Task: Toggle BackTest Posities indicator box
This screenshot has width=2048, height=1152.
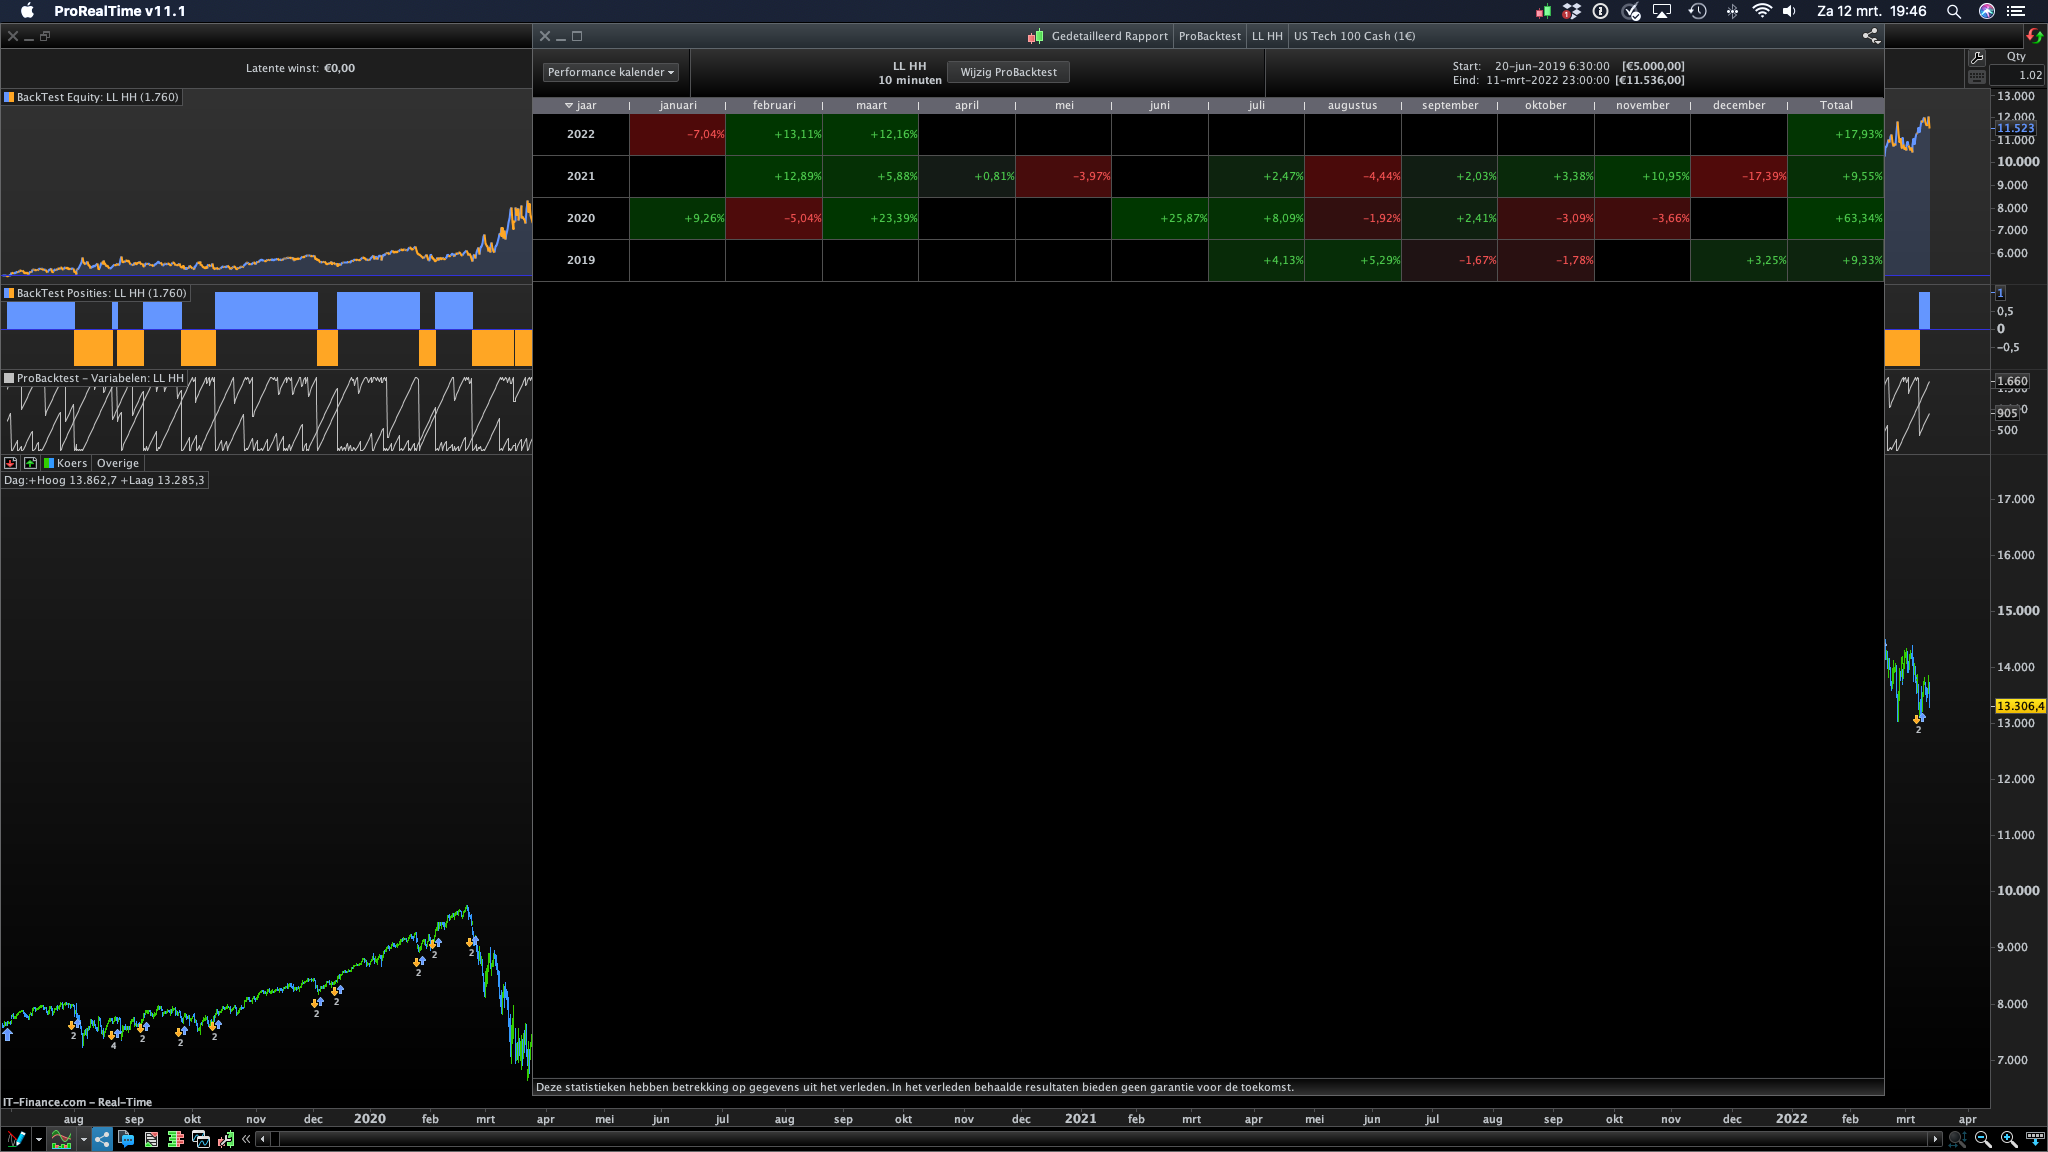Action: click(x=9, y=293)
